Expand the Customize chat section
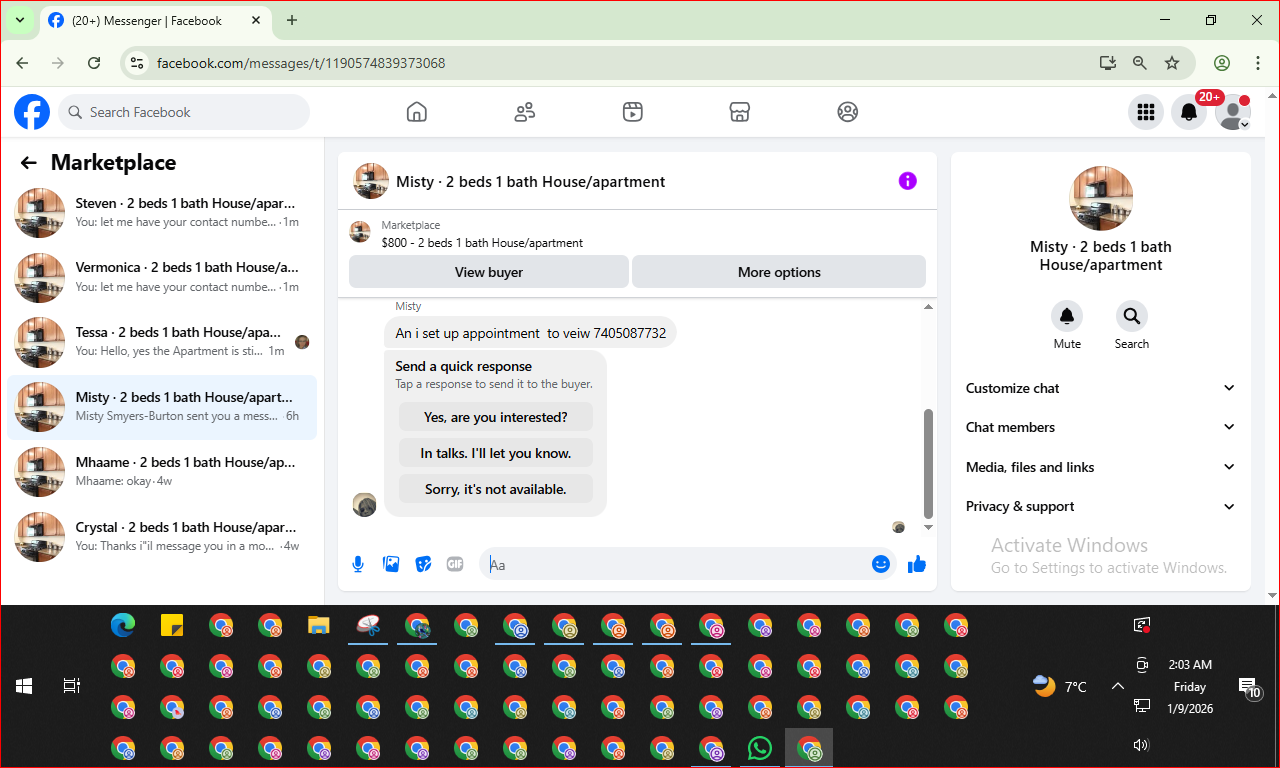Image resolution: width=1280 pixels, height=768 pixels. pos(1100,388)
